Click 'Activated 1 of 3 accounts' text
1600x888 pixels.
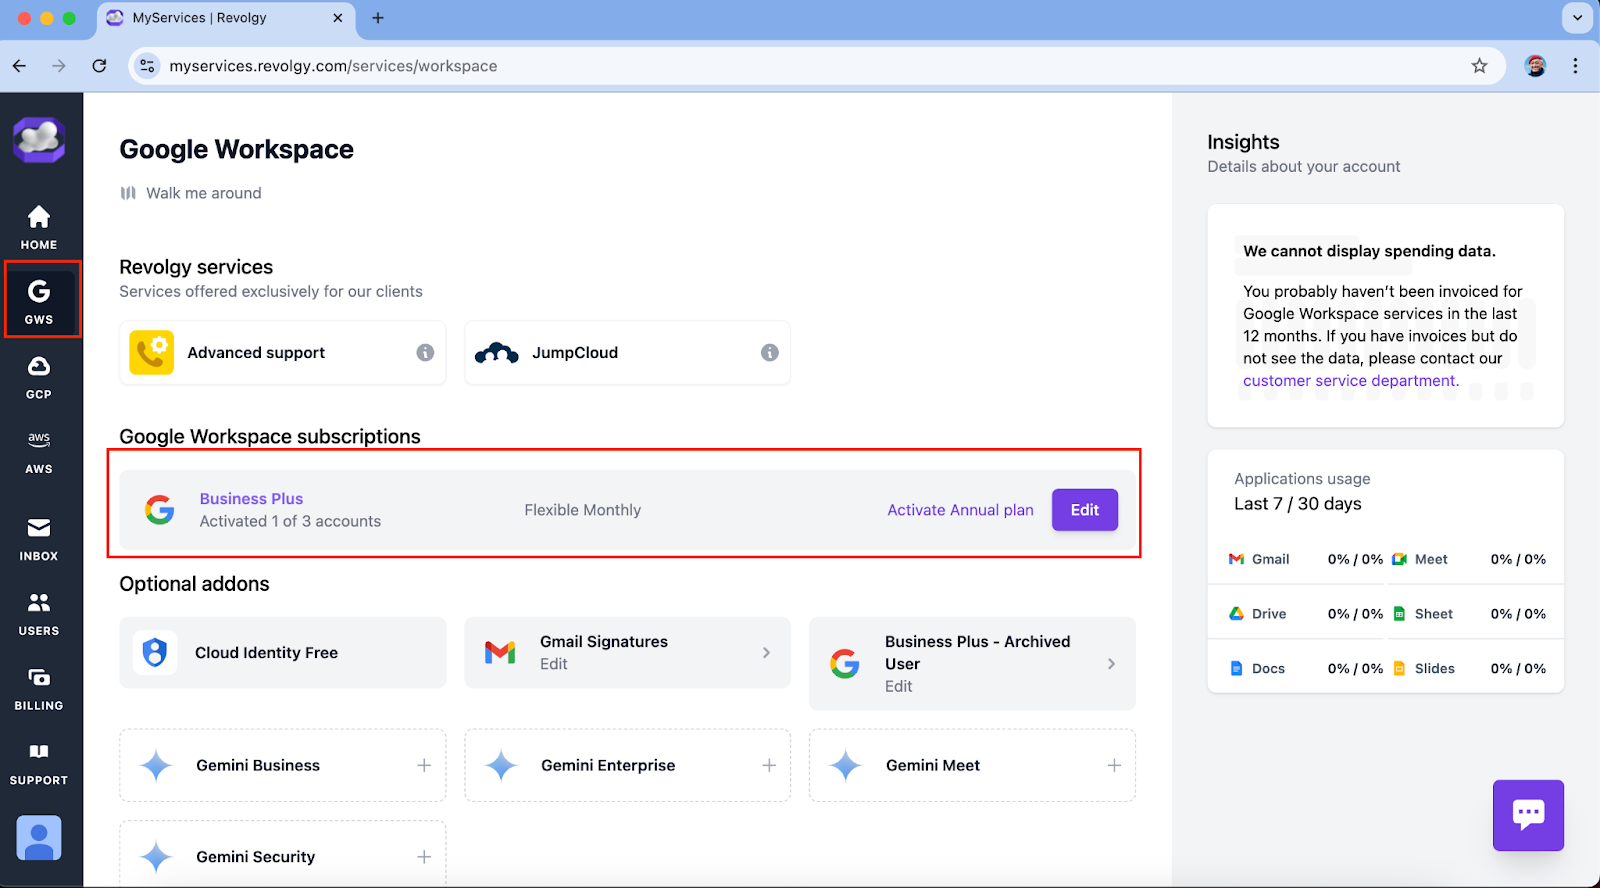pyautogui.click(x=290, y=521)
